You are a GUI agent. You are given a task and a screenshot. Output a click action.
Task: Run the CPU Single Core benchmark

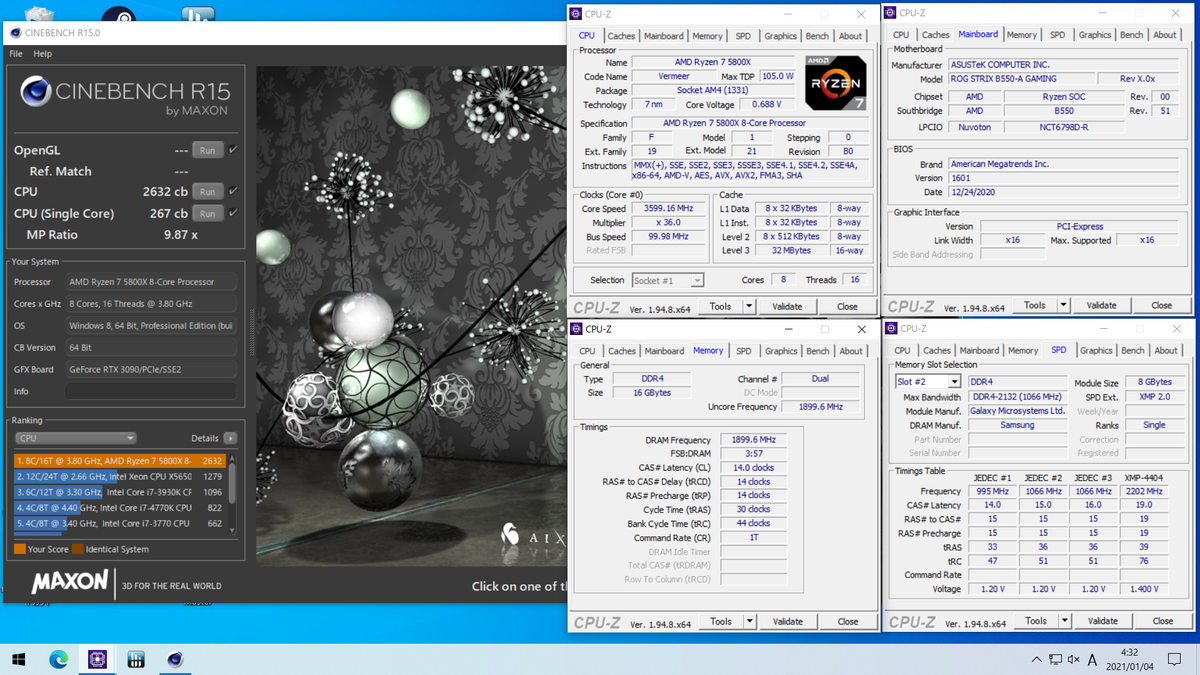click(x=207, y=213)
